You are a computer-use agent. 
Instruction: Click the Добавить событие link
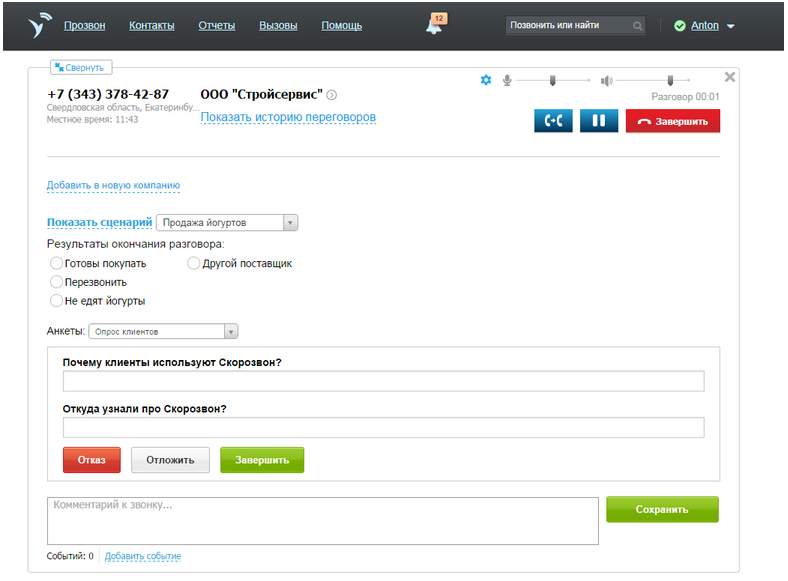[143, 556]
